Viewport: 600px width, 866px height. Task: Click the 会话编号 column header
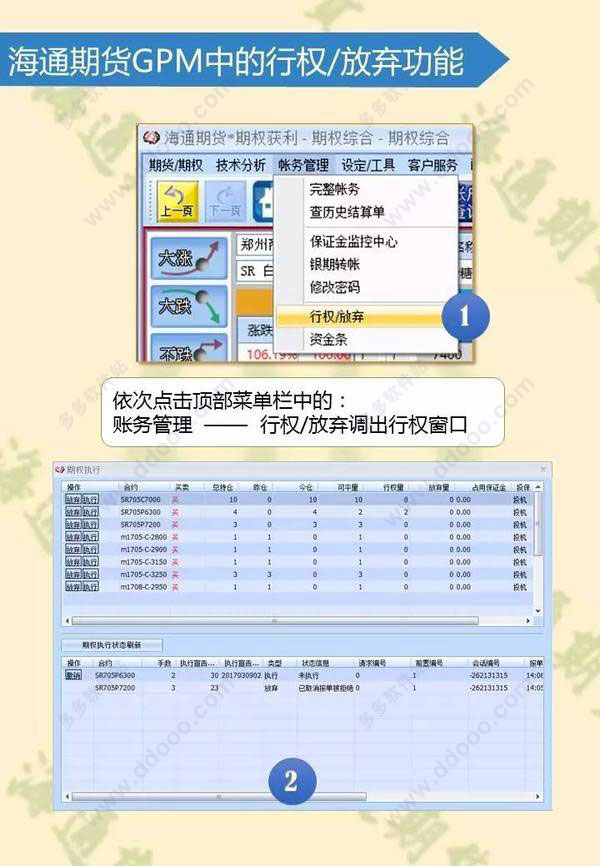tap(486, 663)
